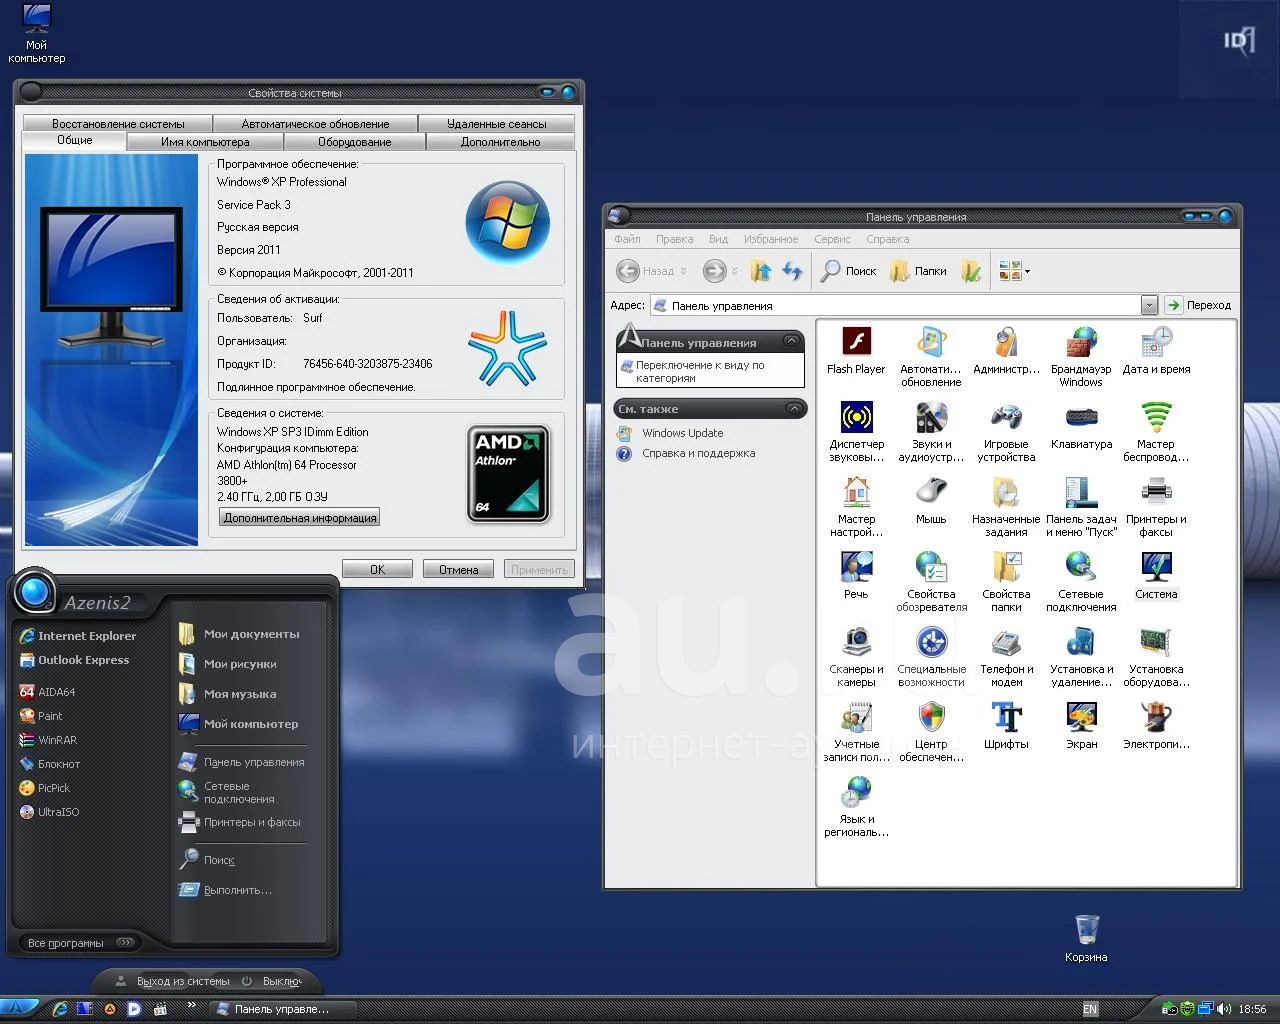Viewport: 1280px width, 1024px height.
Task: Open the Keyboard (Клавиатура) icon
Action: point(1081,424)
